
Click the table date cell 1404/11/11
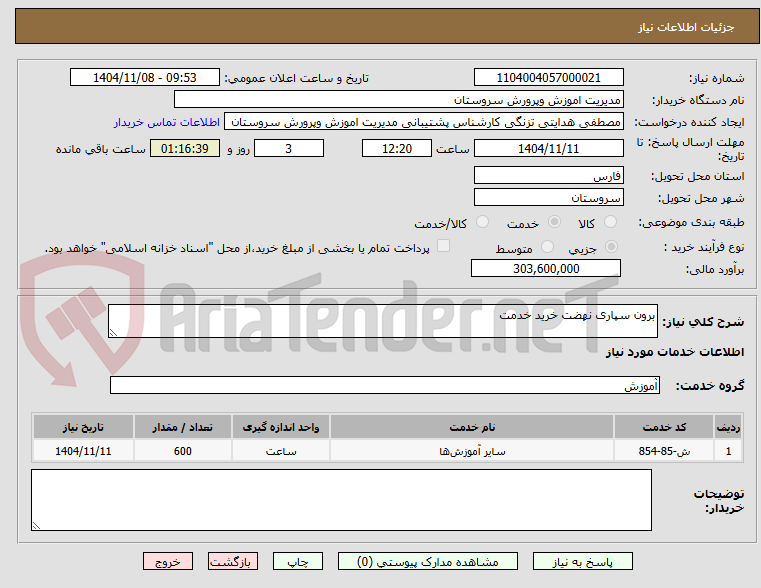tap(83, 451)
